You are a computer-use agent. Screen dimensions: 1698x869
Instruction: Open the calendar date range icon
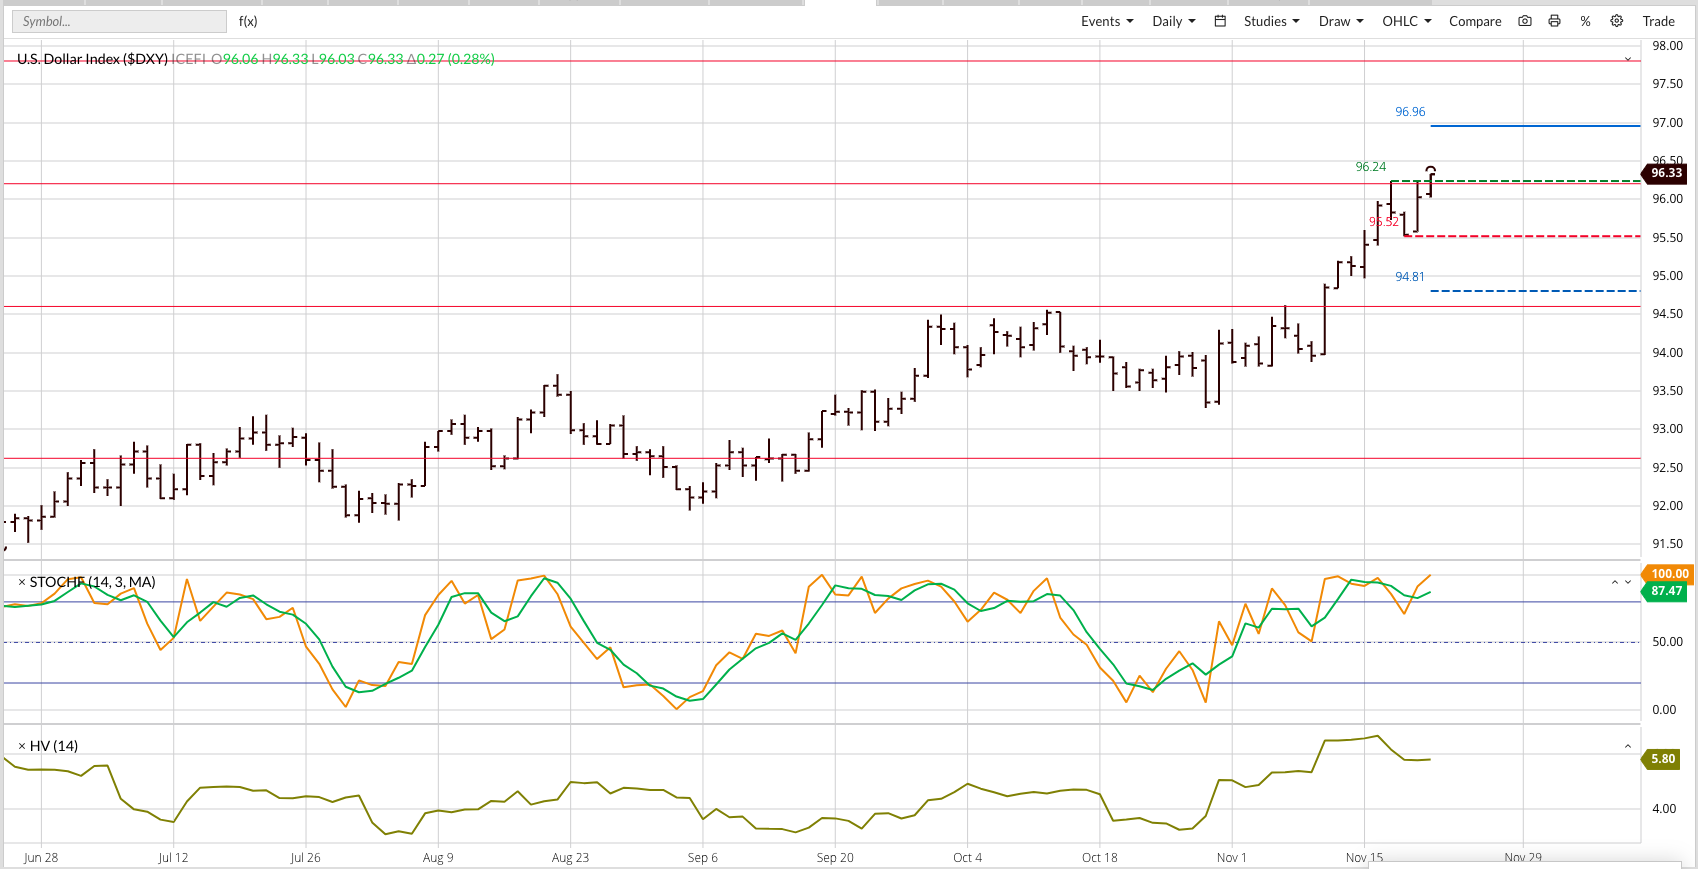[x=1220, y=21]
